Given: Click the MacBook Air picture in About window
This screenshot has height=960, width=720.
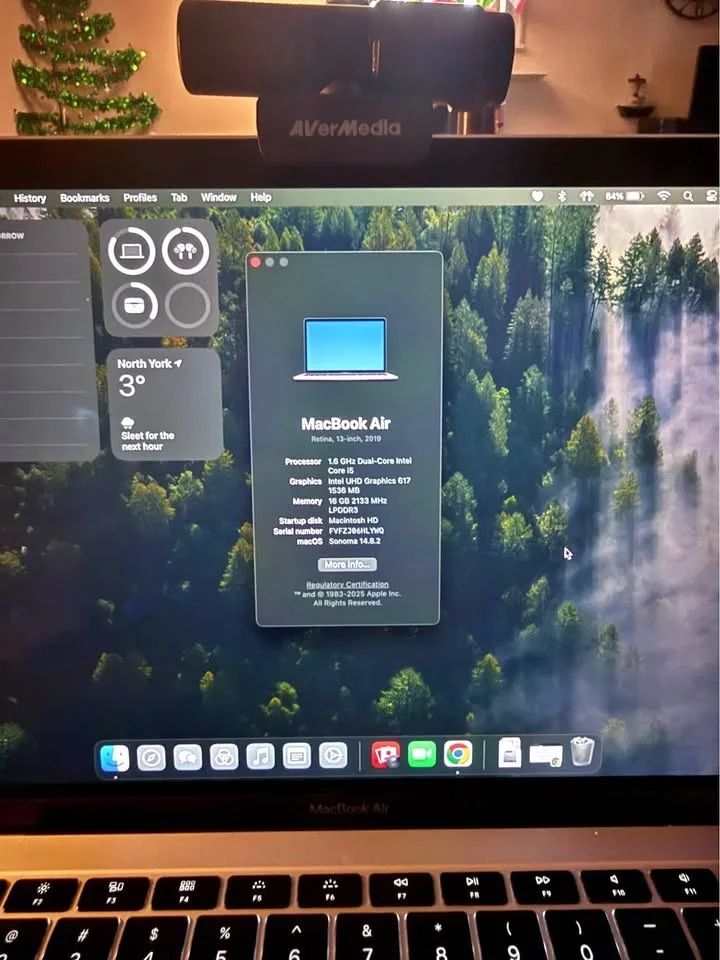Looking at the screenshot, I should click(x=346, y=349).
